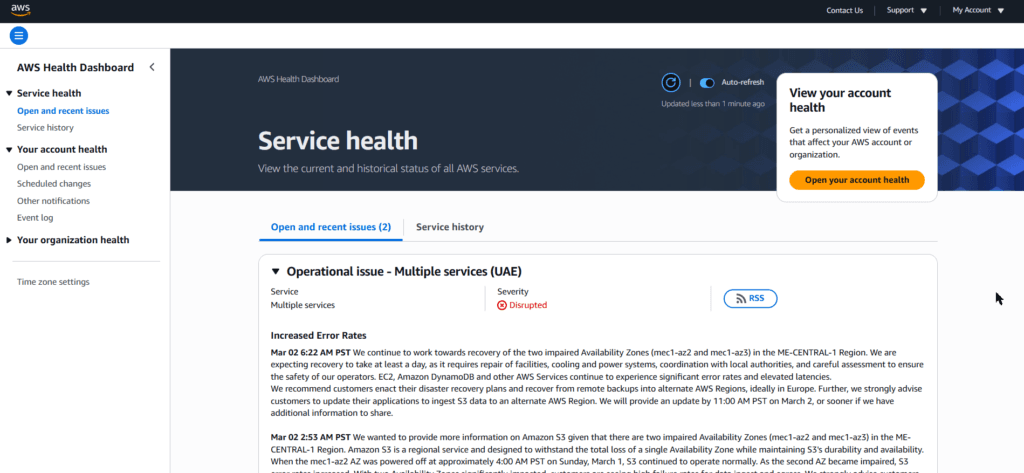Viewport: 1024px width, 473px height.
Task: Click Contact Us in the top bar
Action: coord(844,10)
